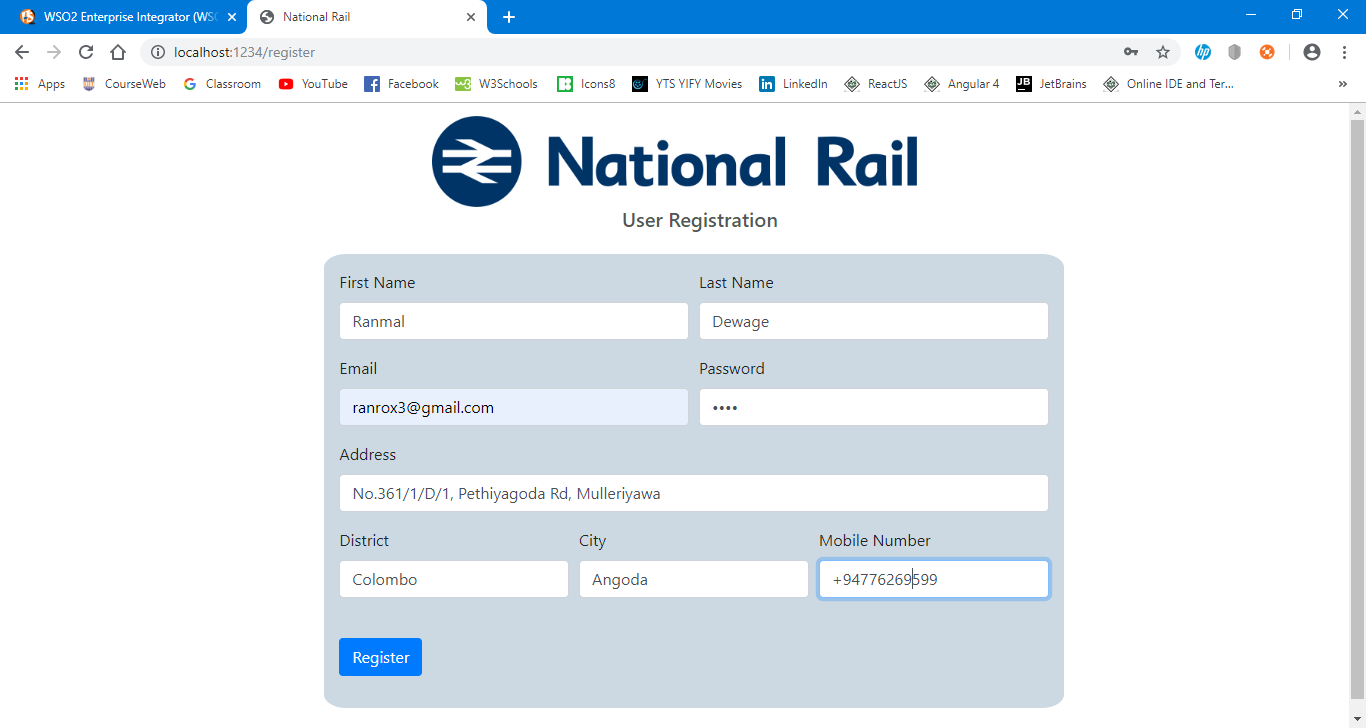
Task: Close the National Rail tab
Action: pyautogui.click(x=471, y=17)
